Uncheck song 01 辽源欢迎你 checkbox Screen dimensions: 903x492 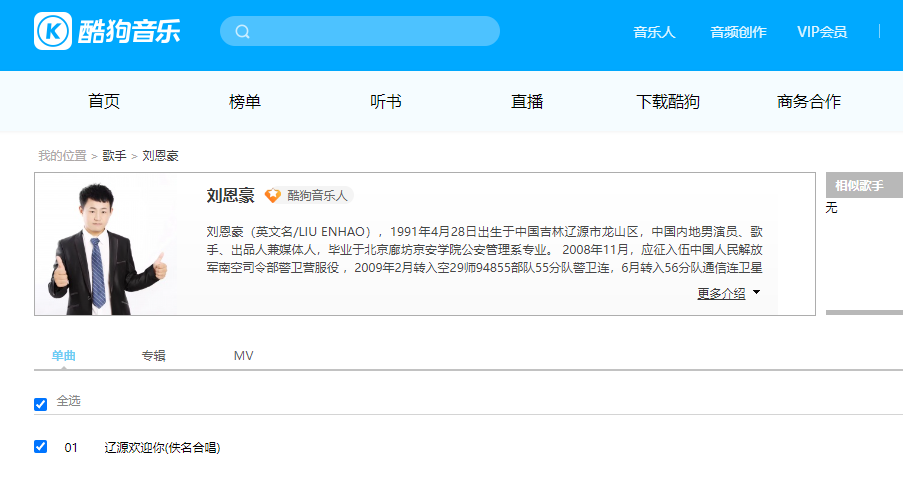pos(41,447)
